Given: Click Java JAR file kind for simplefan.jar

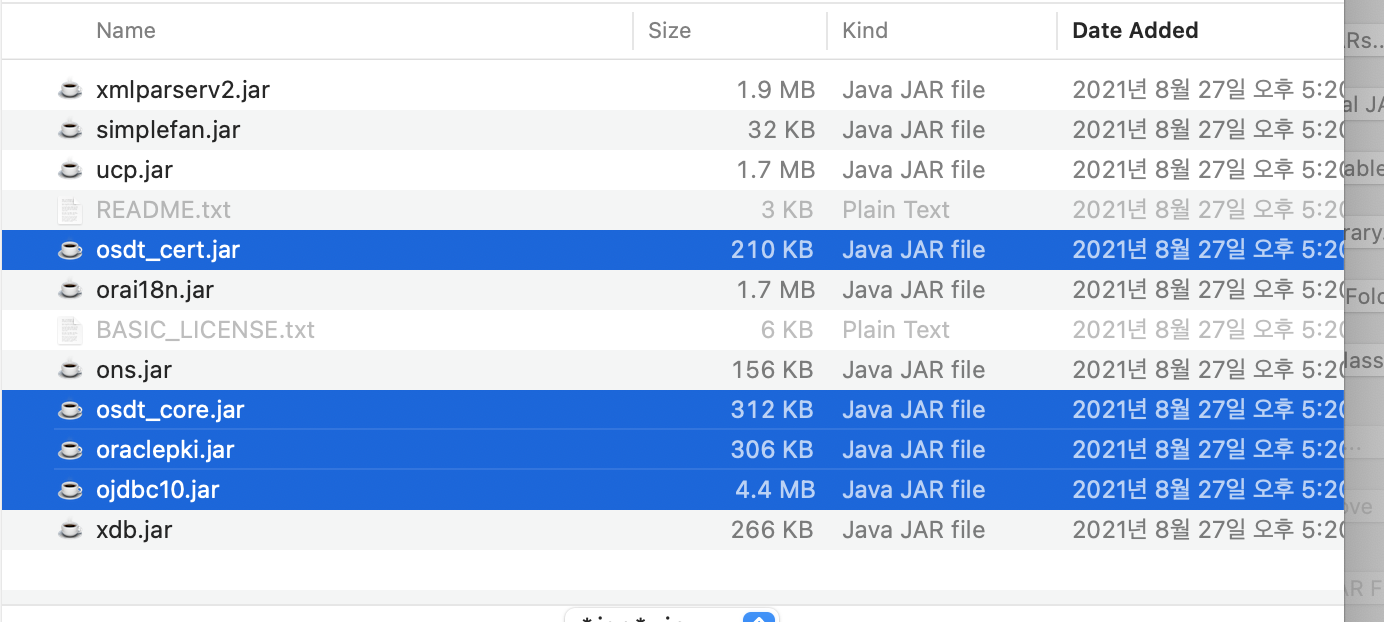Looking at the screenshot, I should click(x=914, y=130).
